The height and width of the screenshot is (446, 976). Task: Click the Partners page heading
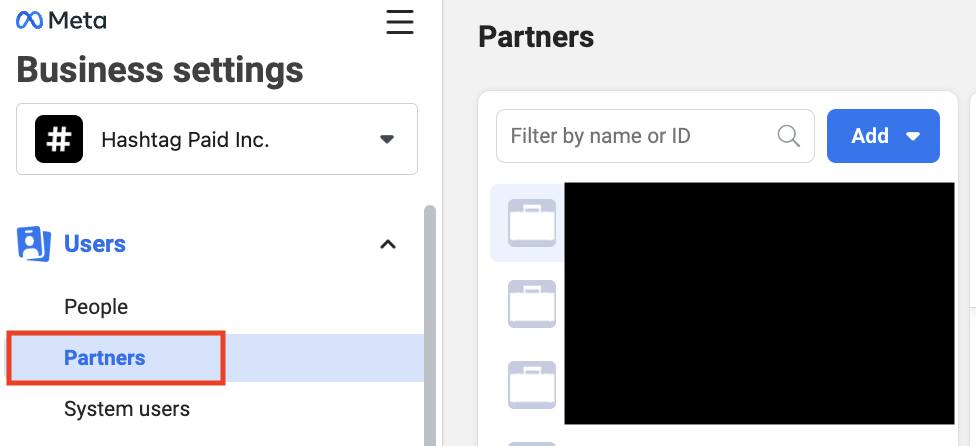tap(536, 37)
